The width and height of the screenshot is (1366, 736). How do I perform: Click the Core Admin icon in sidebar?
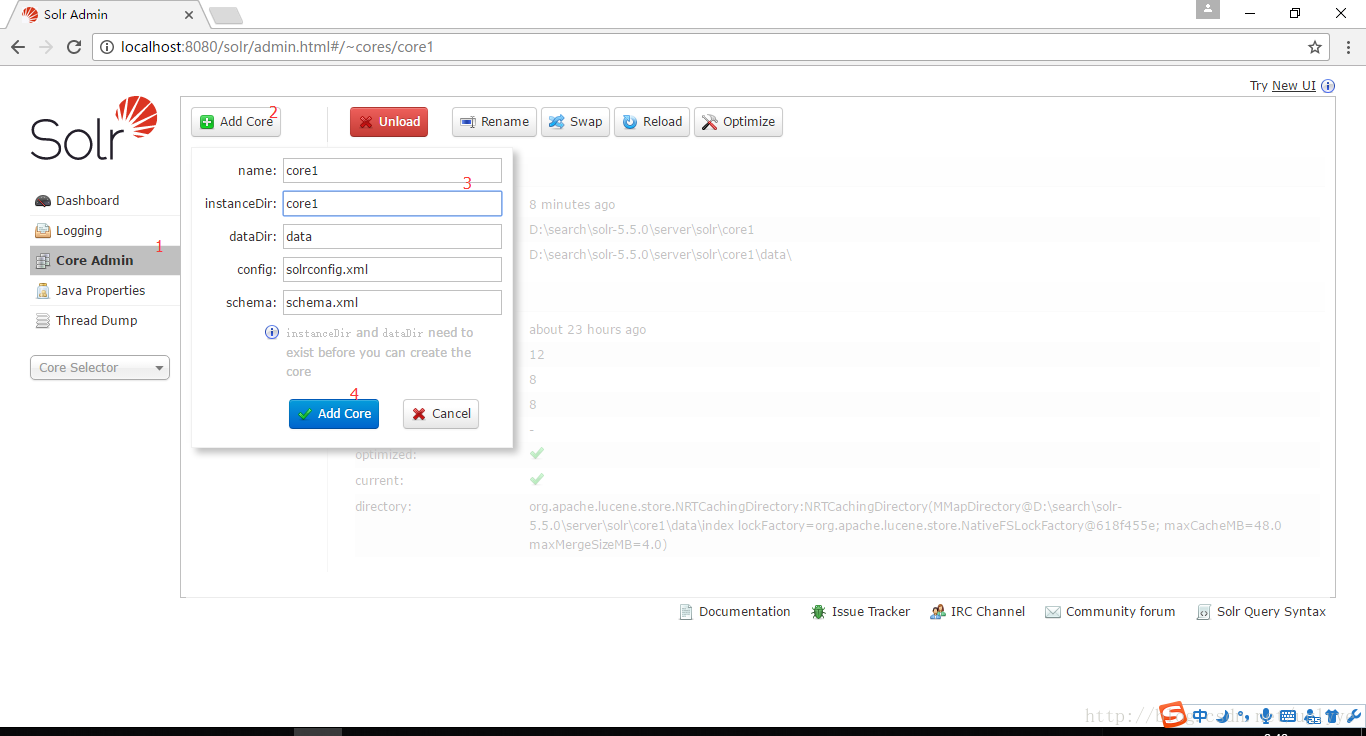click(x=43, y=261)
